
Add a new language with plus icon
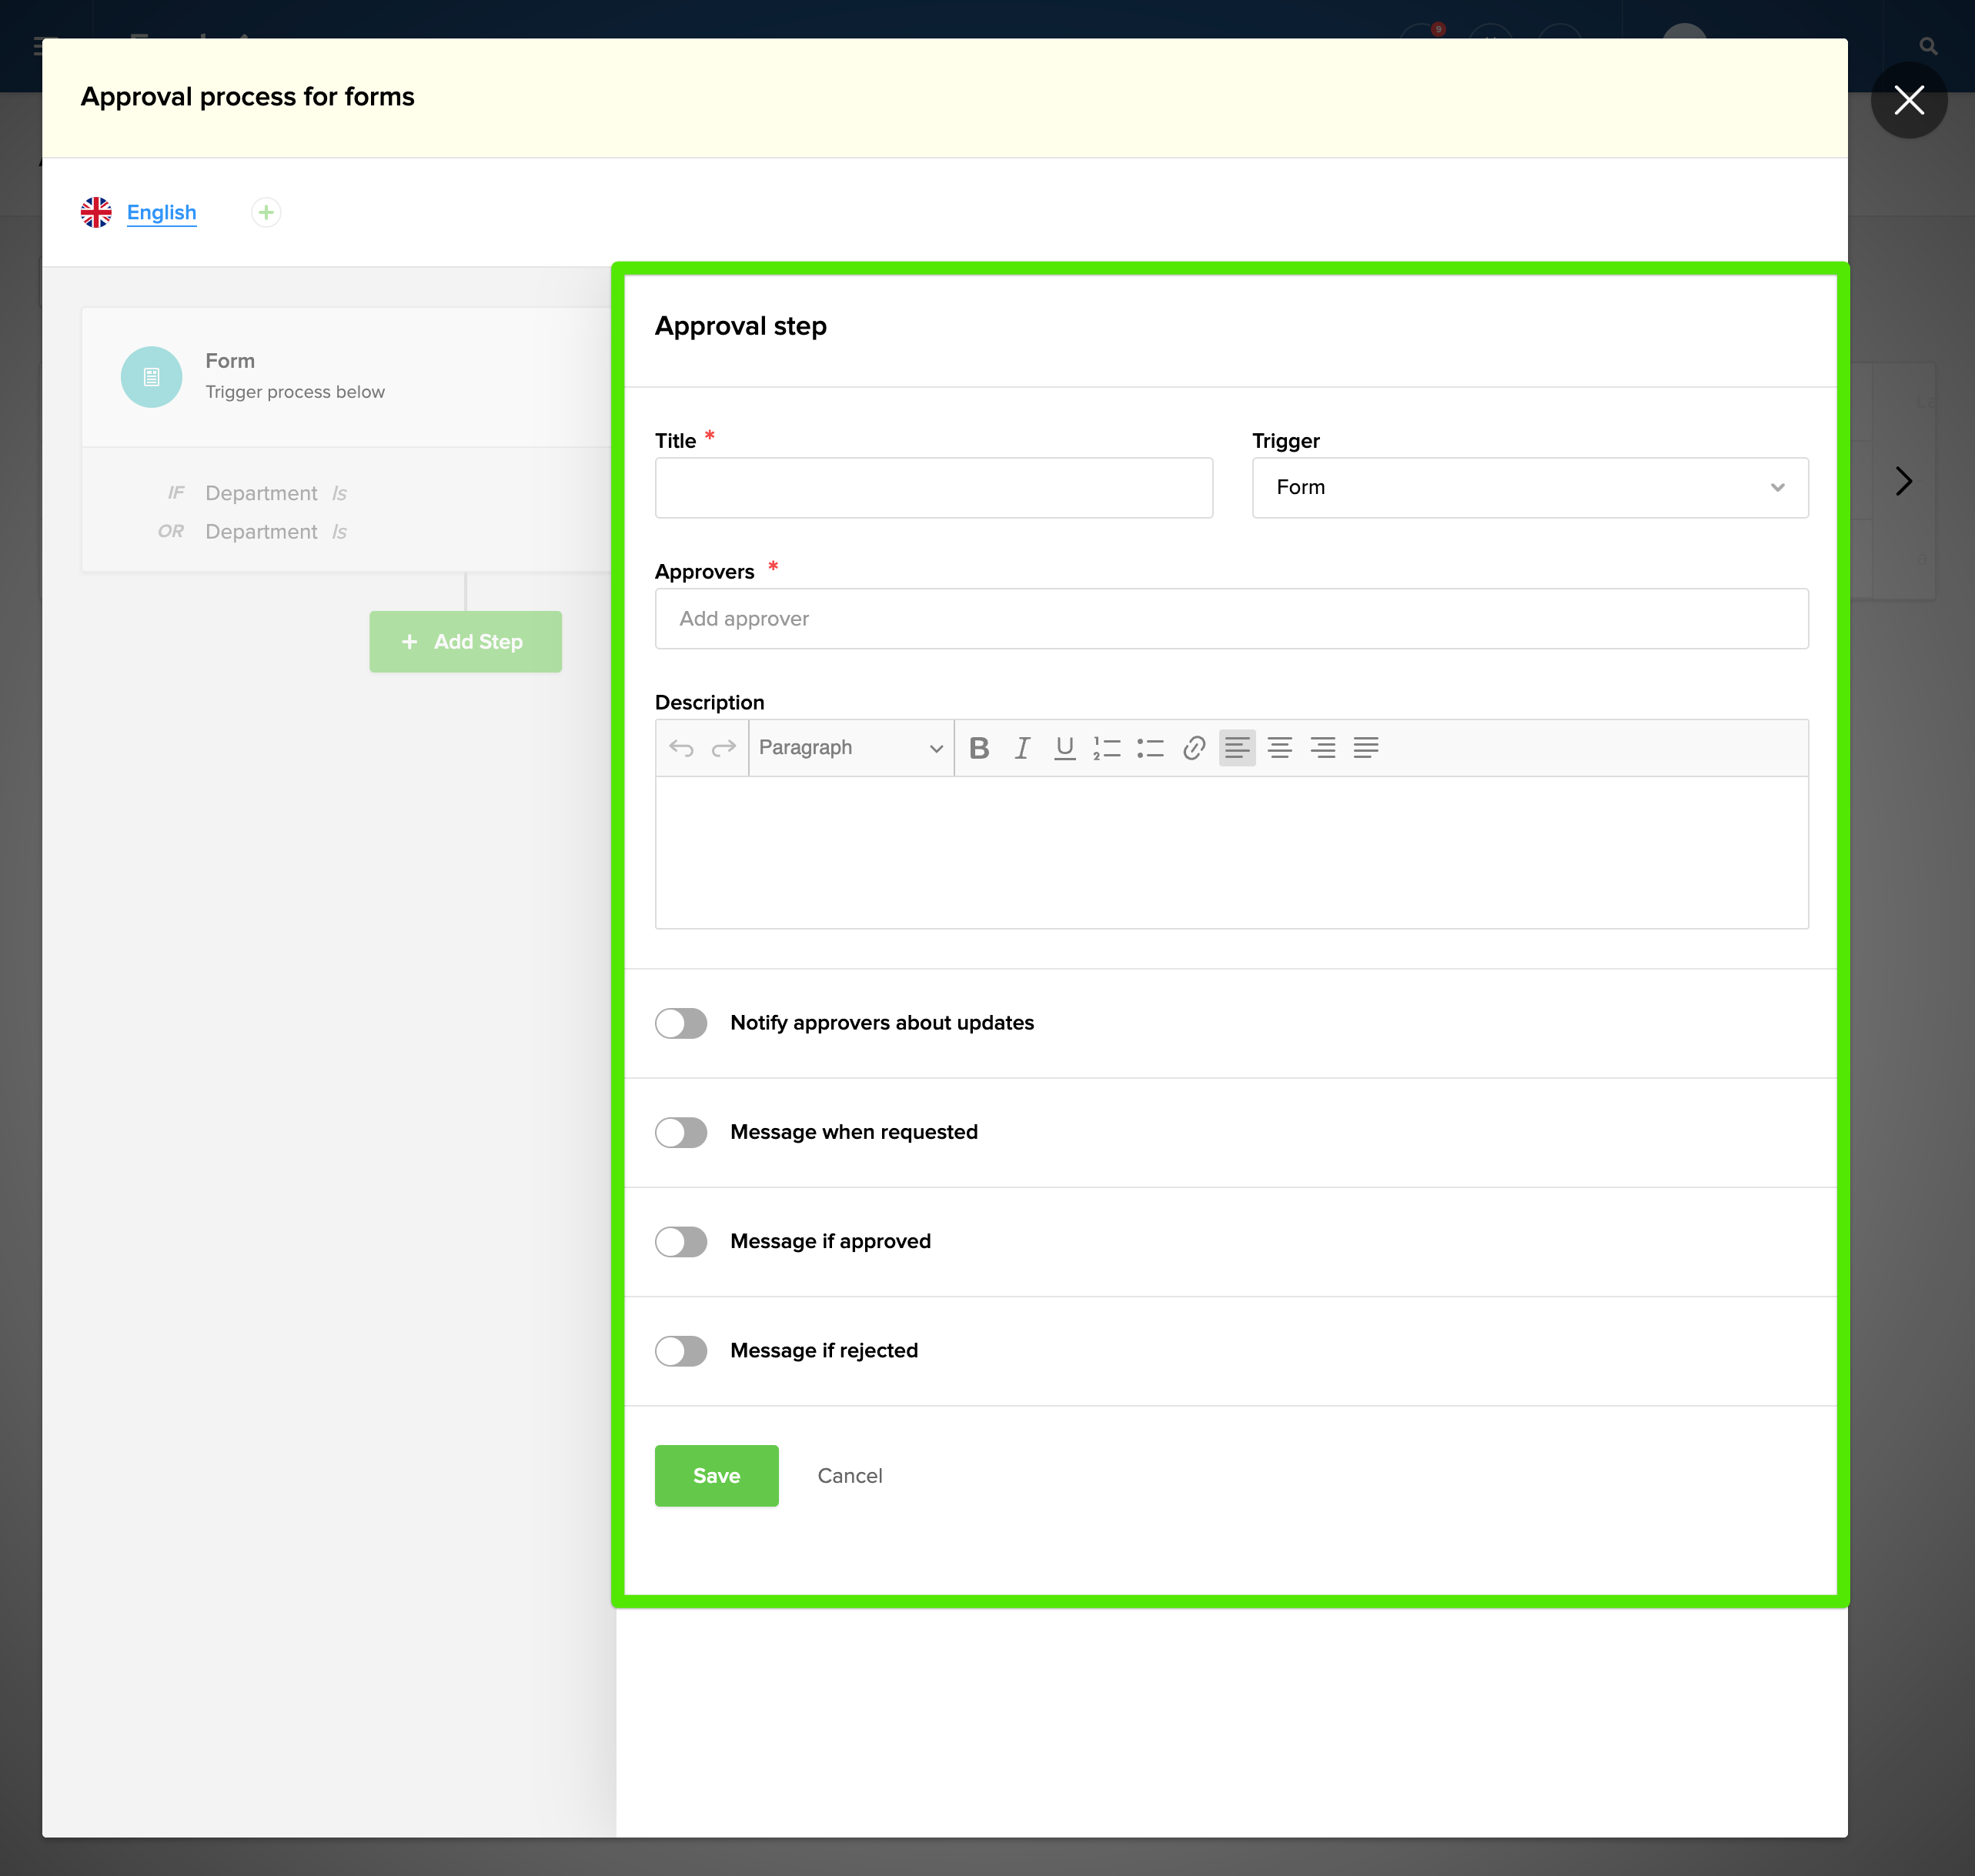[x=266, y=213]
